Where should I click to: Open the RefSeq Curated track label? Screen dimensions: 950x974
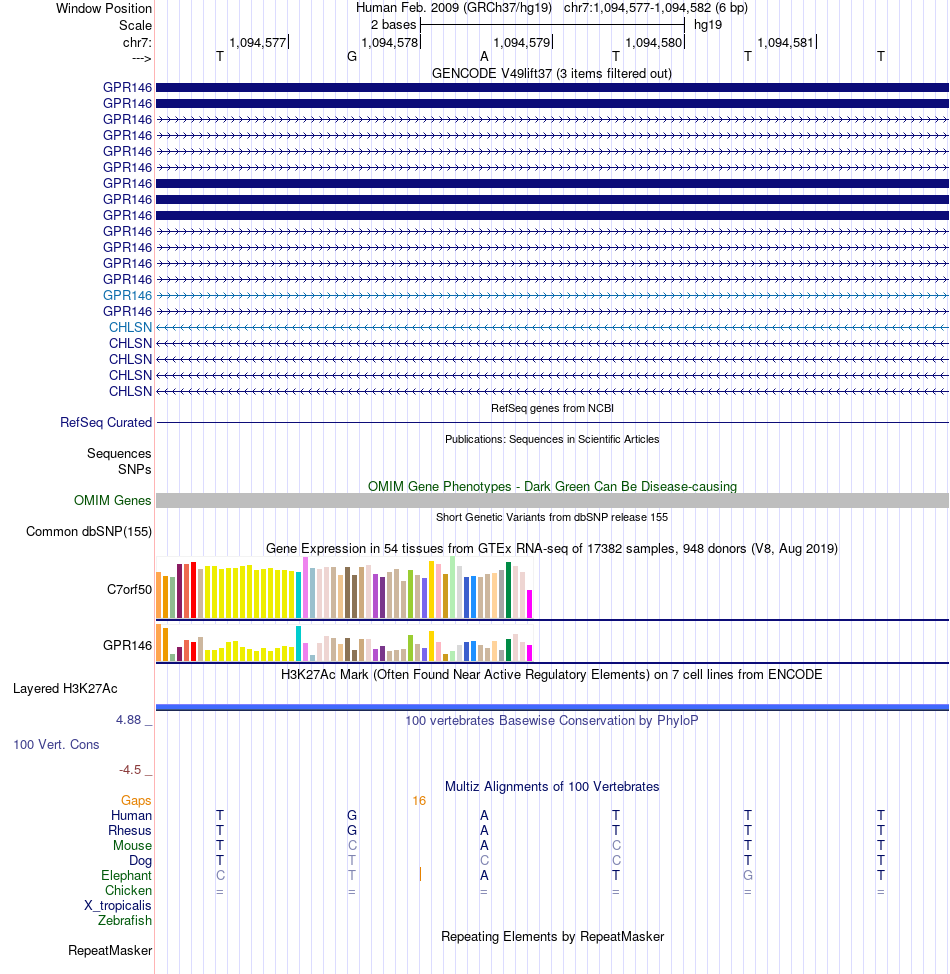(x=106, y=422)
